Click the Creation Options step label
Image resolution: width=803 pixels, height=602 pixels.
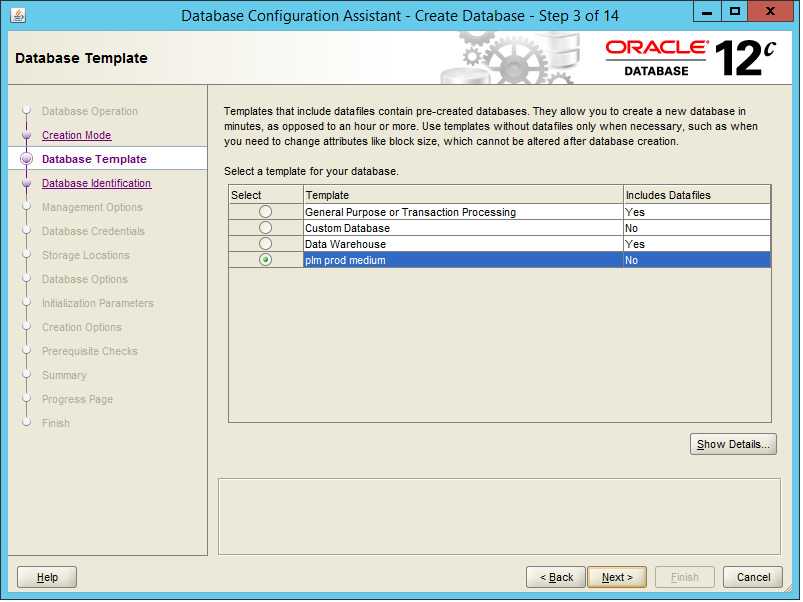(x=81, y=328)
